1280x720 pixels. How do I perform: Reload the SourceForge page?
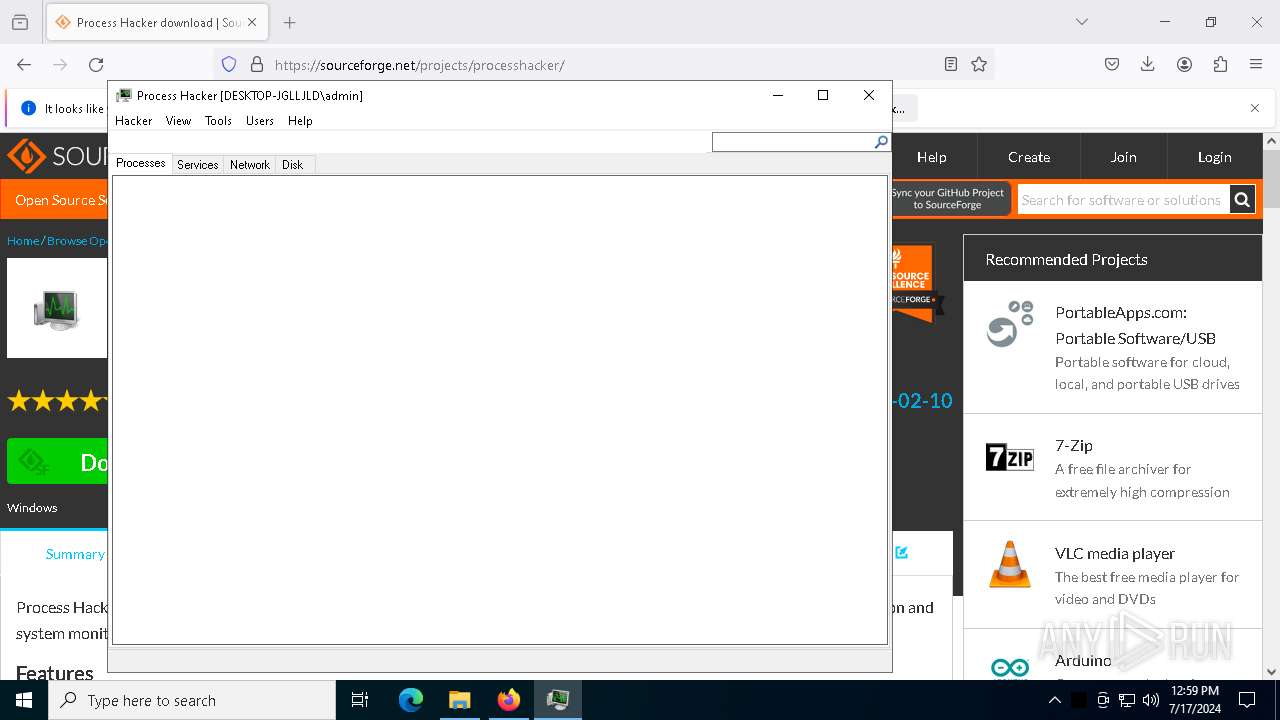coord(96,64)
